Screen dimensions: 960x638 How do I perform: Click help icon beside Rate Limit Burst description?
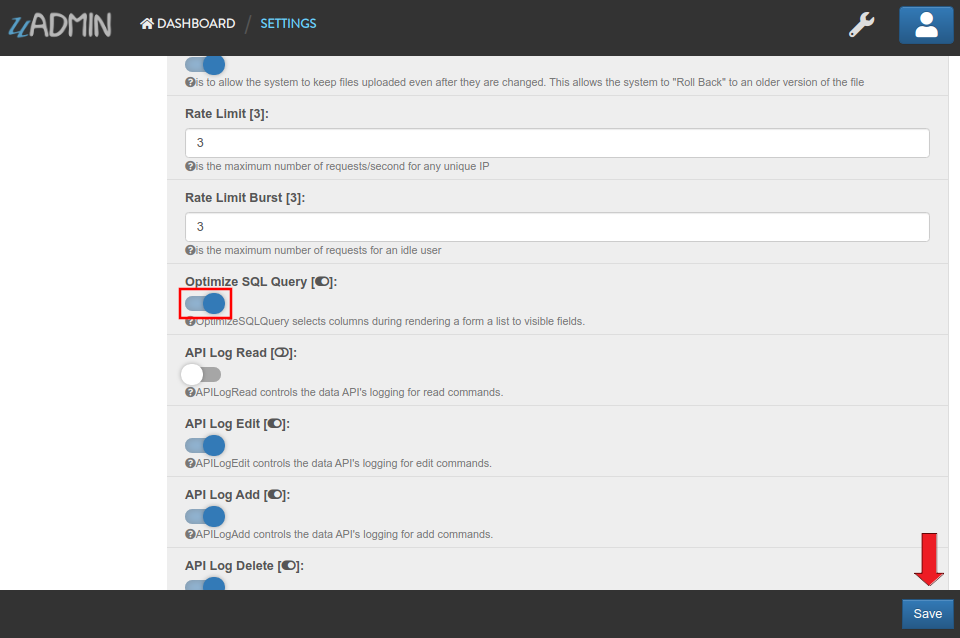[x=190, y=250]
